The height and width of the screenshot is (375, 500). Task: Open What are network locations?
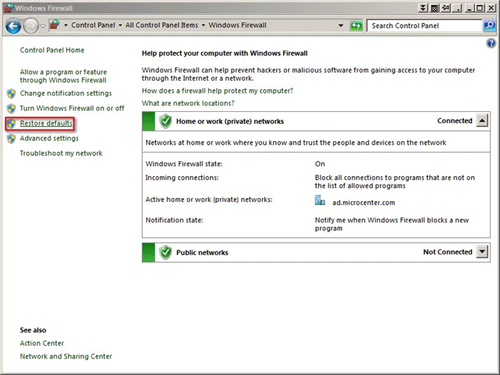pyautogui.click(x=188, y=103)
